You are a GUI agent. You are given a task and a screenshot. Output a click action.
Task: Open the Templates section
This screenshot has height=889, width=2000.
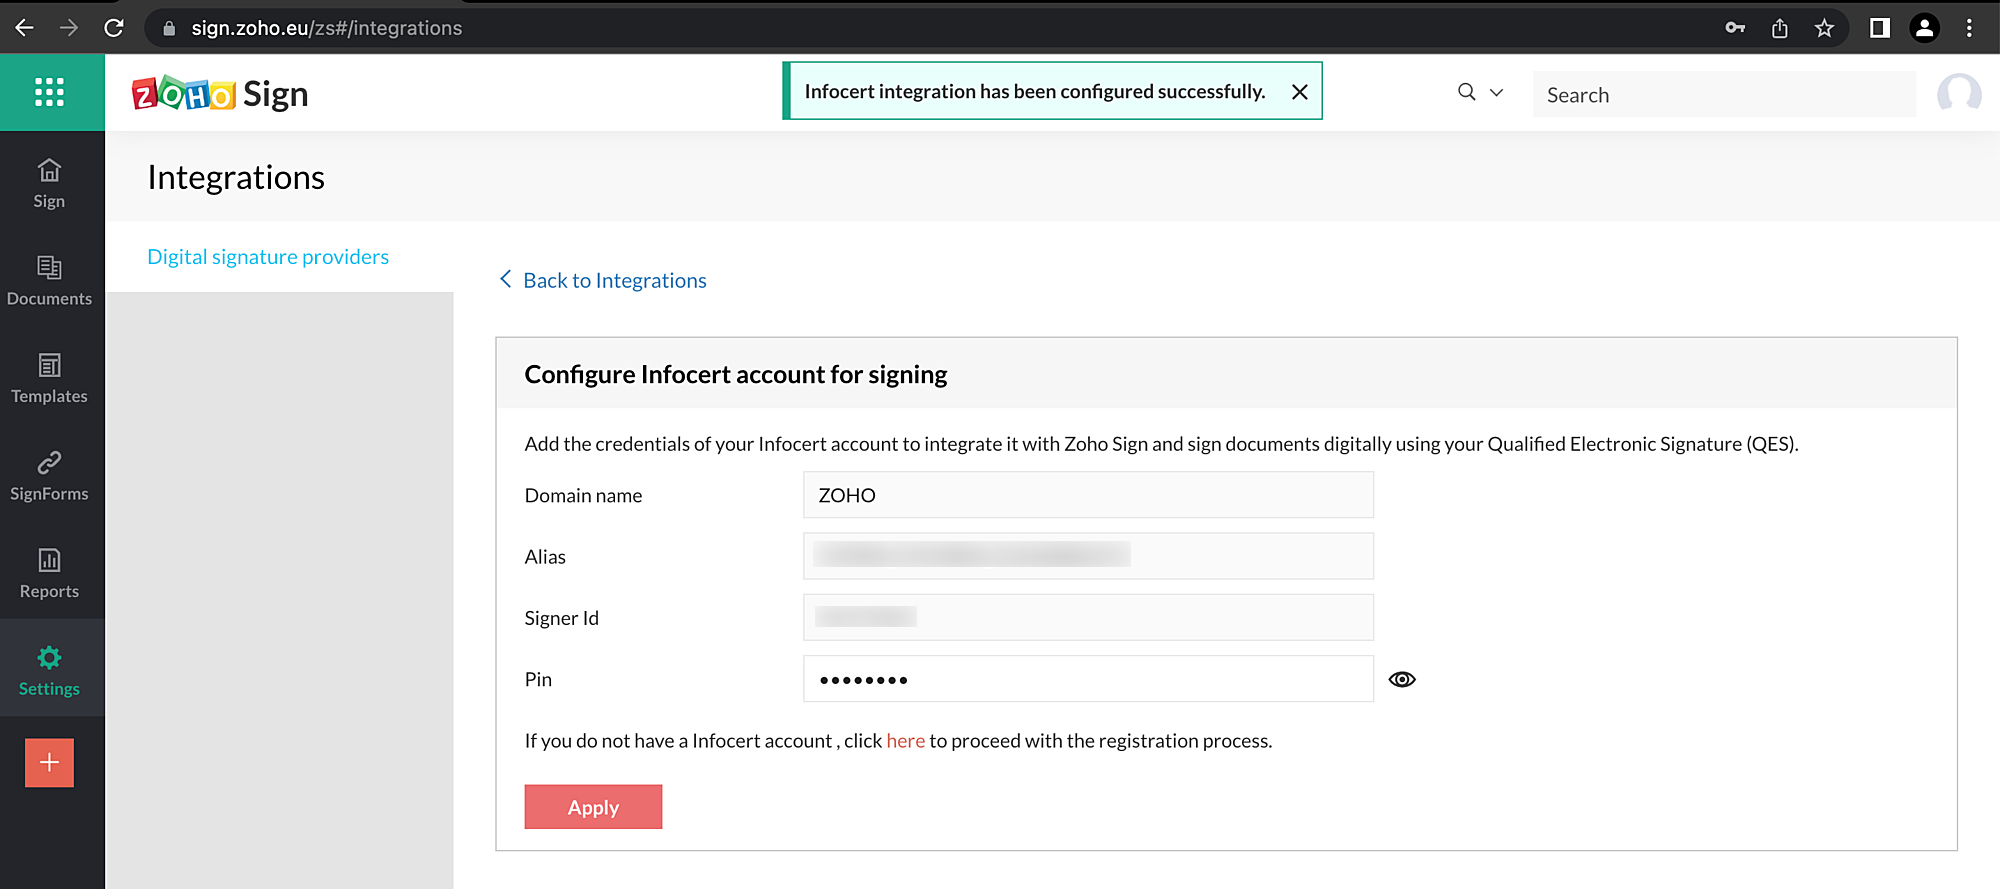click(x=49, y=379)
